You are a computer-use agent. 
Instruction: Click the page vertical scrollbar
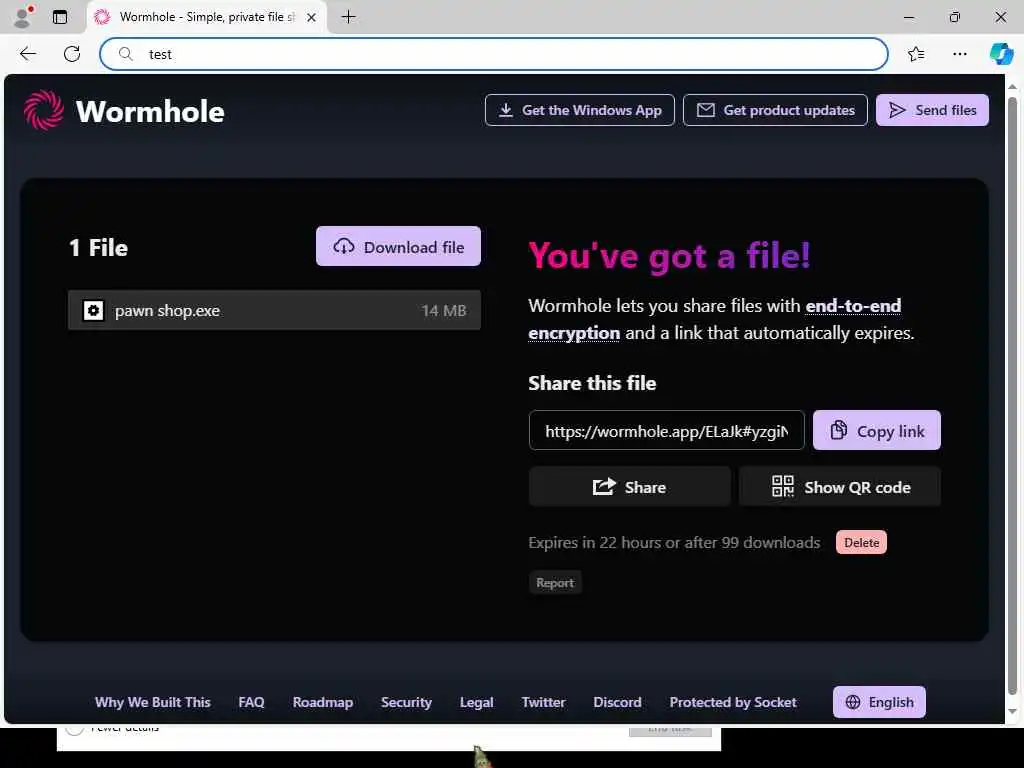(x=1012, y=396)
